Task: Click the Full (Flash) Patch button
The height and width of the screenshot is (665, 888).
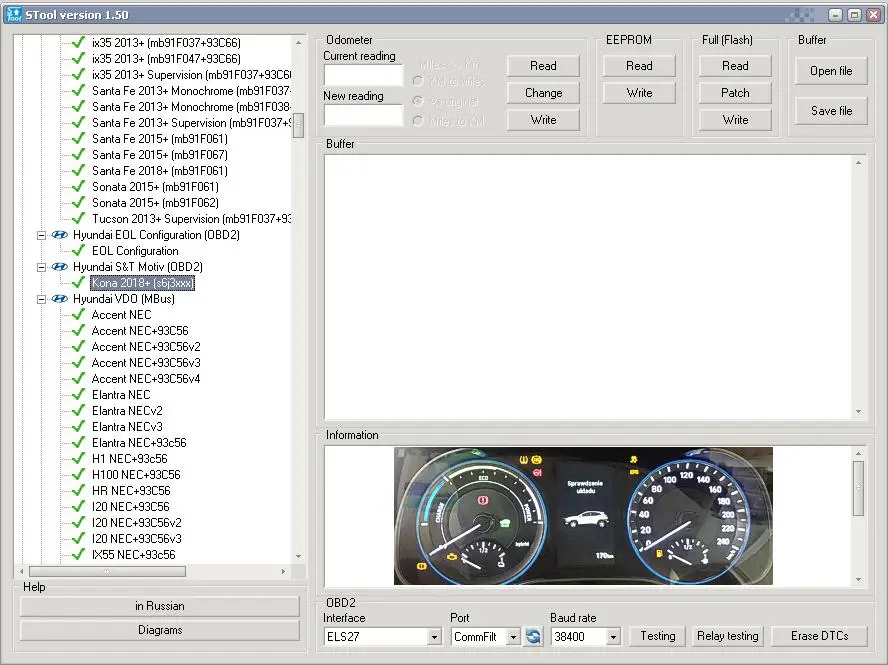Action: pos(735,93)
